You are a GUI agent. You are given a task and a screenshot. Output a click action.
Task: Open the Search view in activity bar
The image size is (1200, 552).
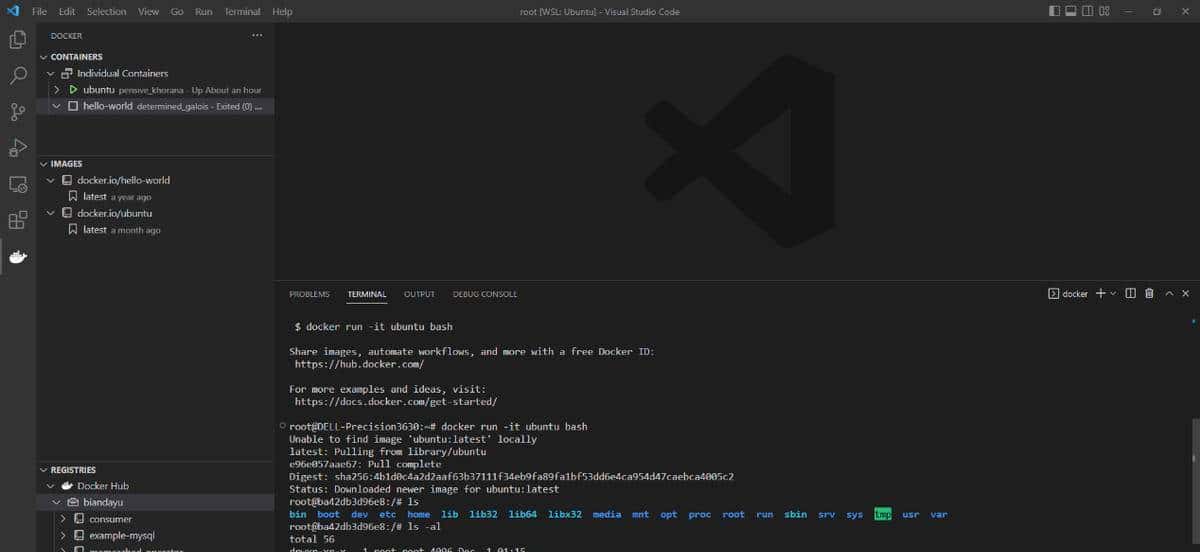[x=18, y=75]
